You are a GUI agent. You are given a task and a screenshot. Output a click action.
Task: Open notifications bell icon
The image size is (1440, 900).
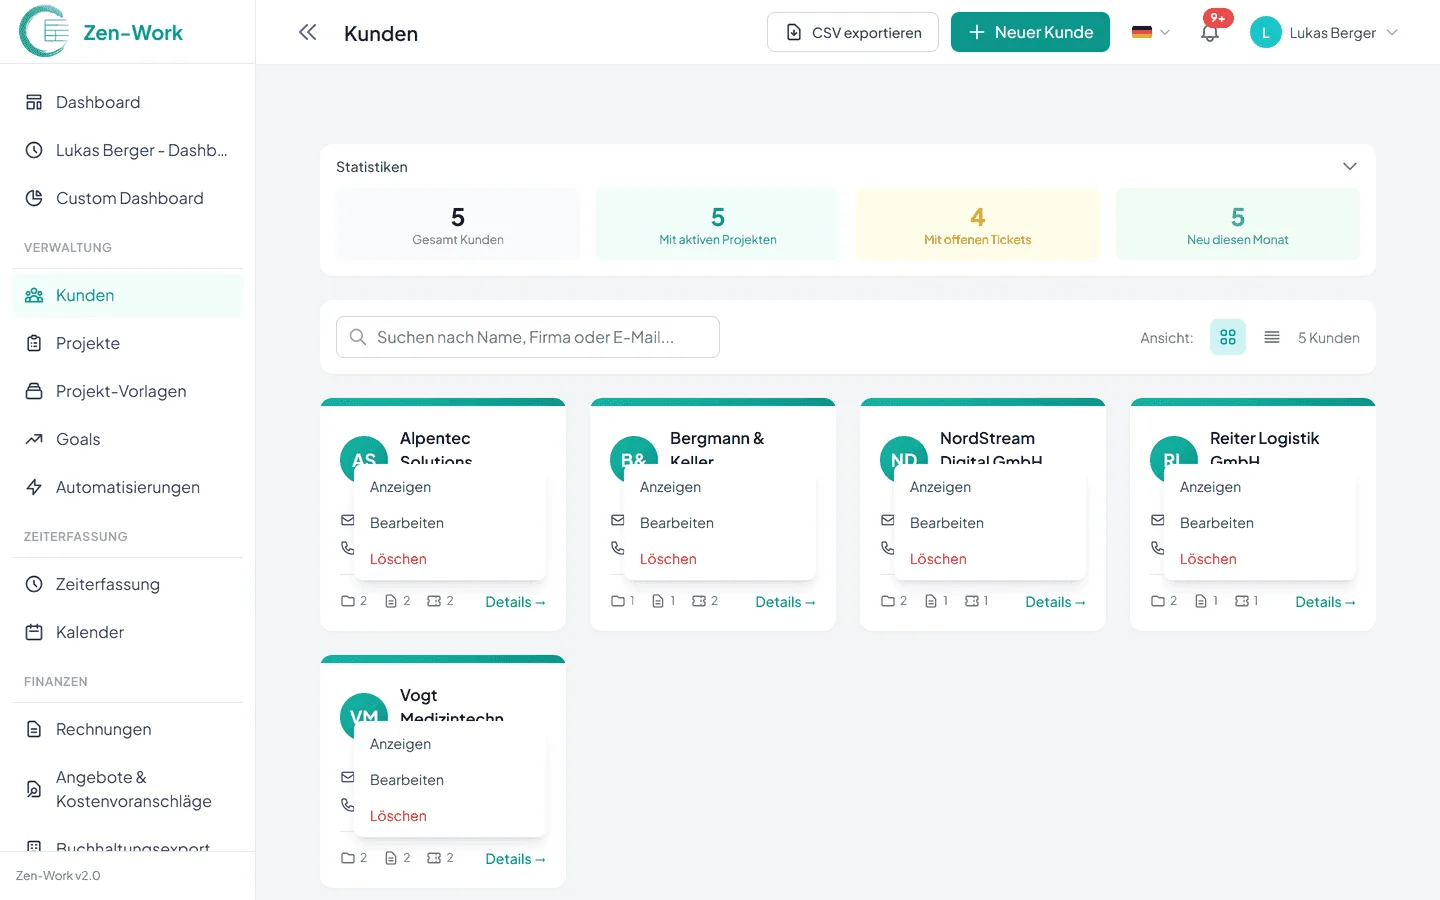[1210, 33]
